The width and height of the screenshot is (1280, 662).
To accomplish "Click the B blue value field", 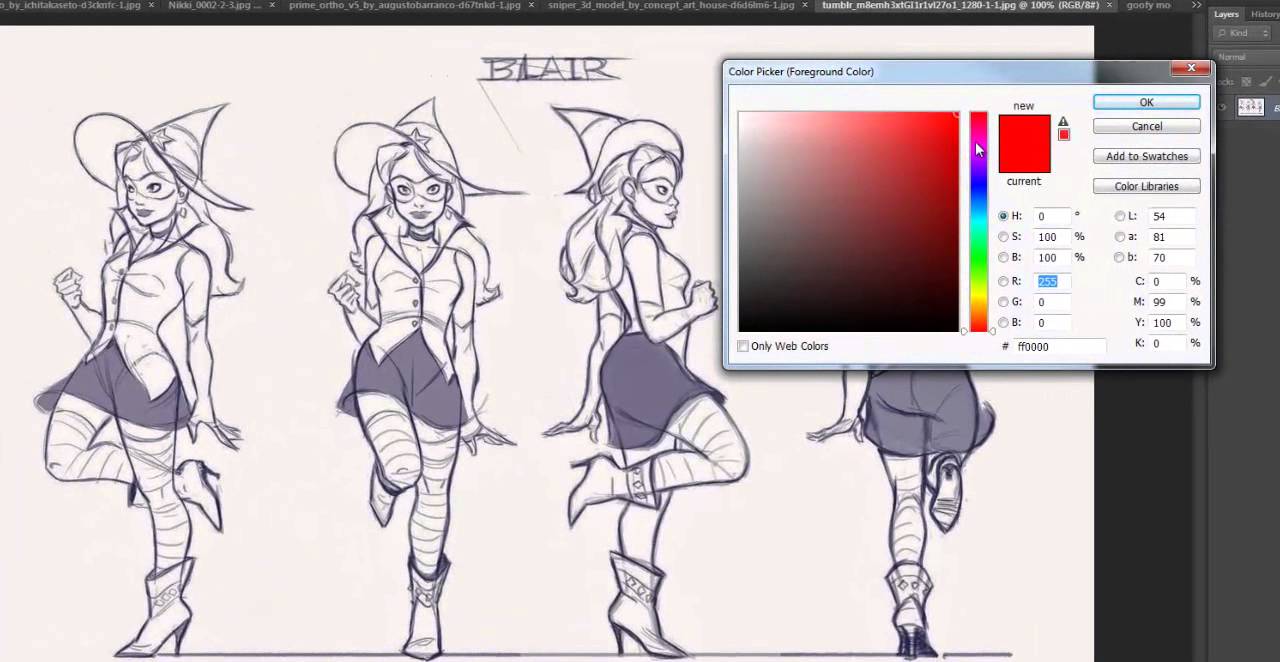I will [x=1053, y=322].
